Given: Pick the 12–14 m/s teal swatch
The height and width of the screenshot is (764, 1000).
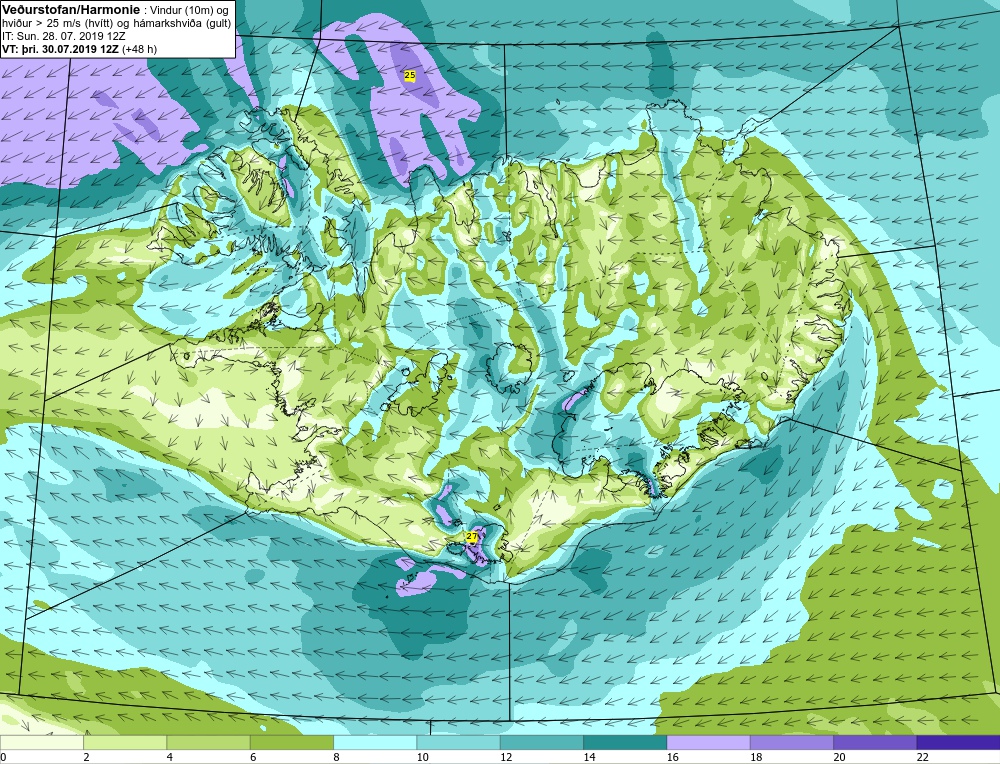Looking at the screenshot, I should point(541,742).
